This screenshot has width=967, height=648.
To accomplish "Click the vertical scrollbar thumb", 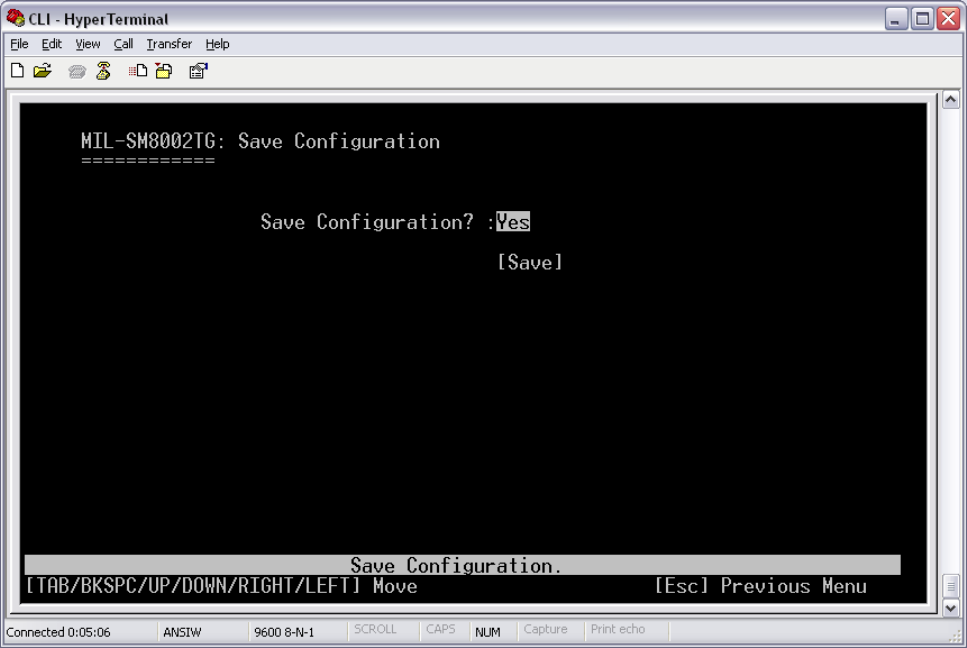I will (950, 586).
